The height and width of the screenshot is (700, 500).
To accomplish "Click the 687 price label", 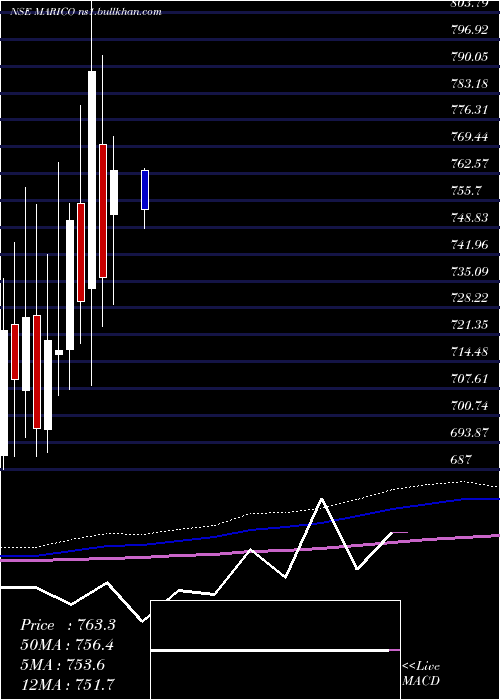I will point(462,459).
